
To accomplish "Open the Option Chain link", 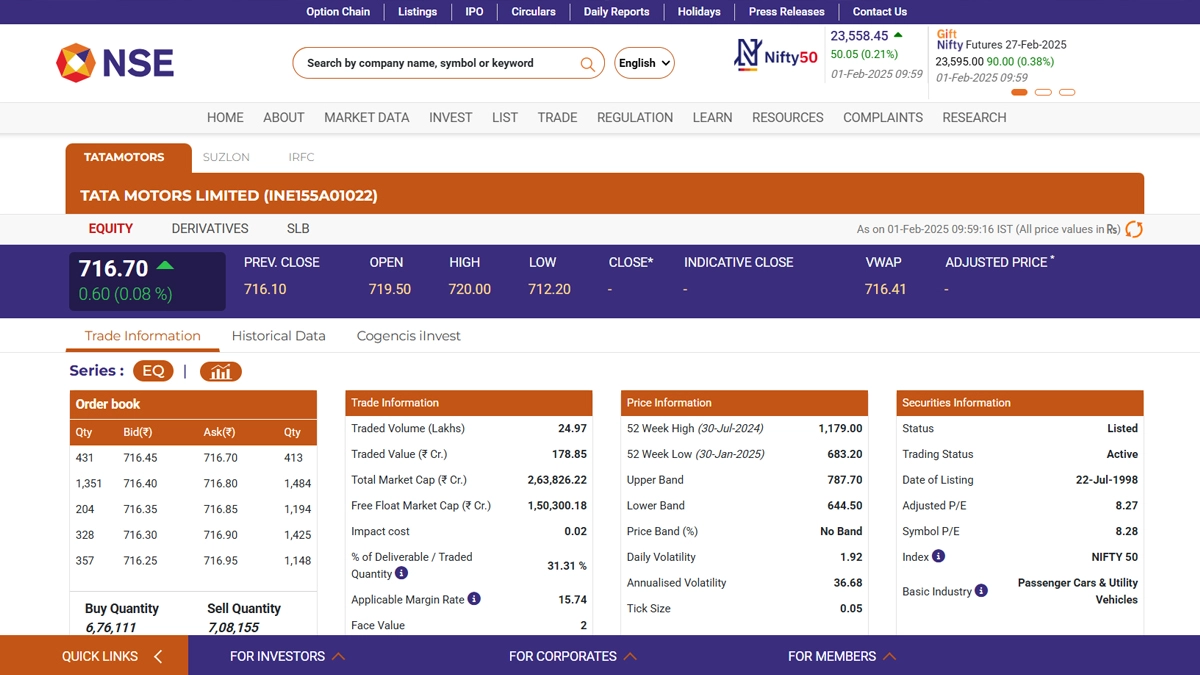I will tap(338, 12).
